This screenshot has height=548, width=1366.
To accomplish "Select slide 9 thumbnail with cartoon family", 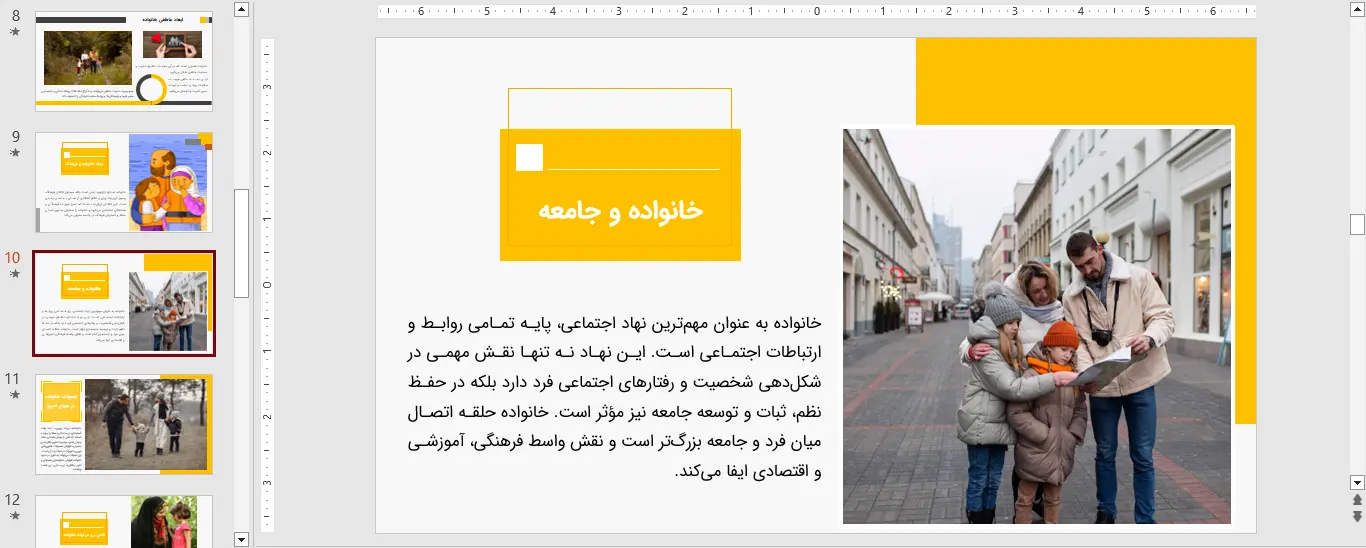I will point(124,182).
